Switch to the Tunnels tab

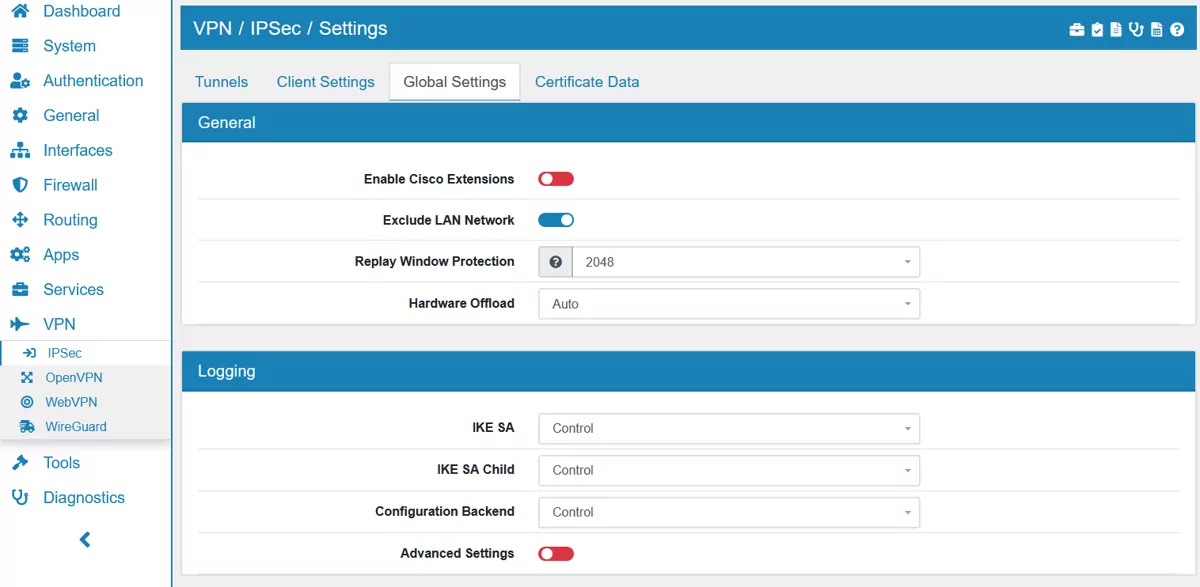221,82
